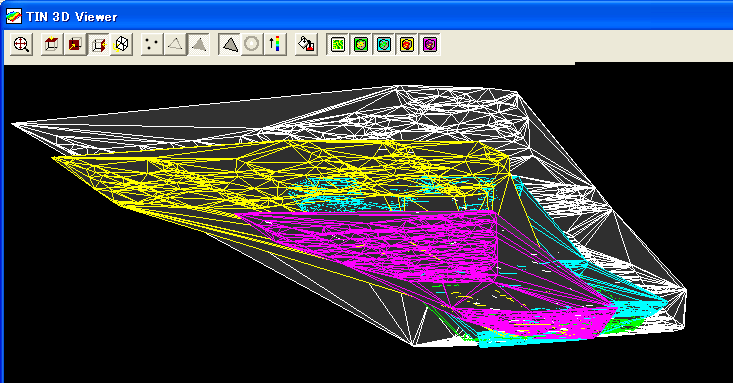Click the dark shaded triangle icon
Viewport: 733px width, 383px height.
click(x=230, y=44)
